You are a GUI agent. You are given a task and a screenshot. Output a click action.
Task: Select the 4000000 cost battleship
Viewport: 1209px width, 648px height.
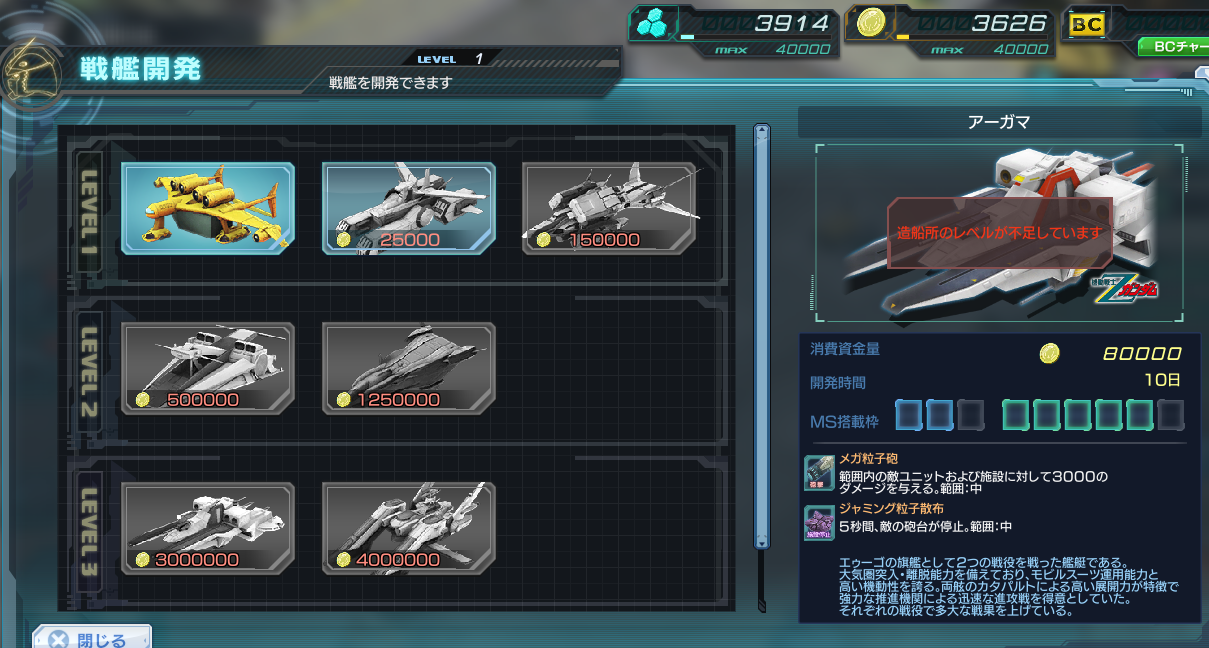pyautogui.click(x=409, y=527)
